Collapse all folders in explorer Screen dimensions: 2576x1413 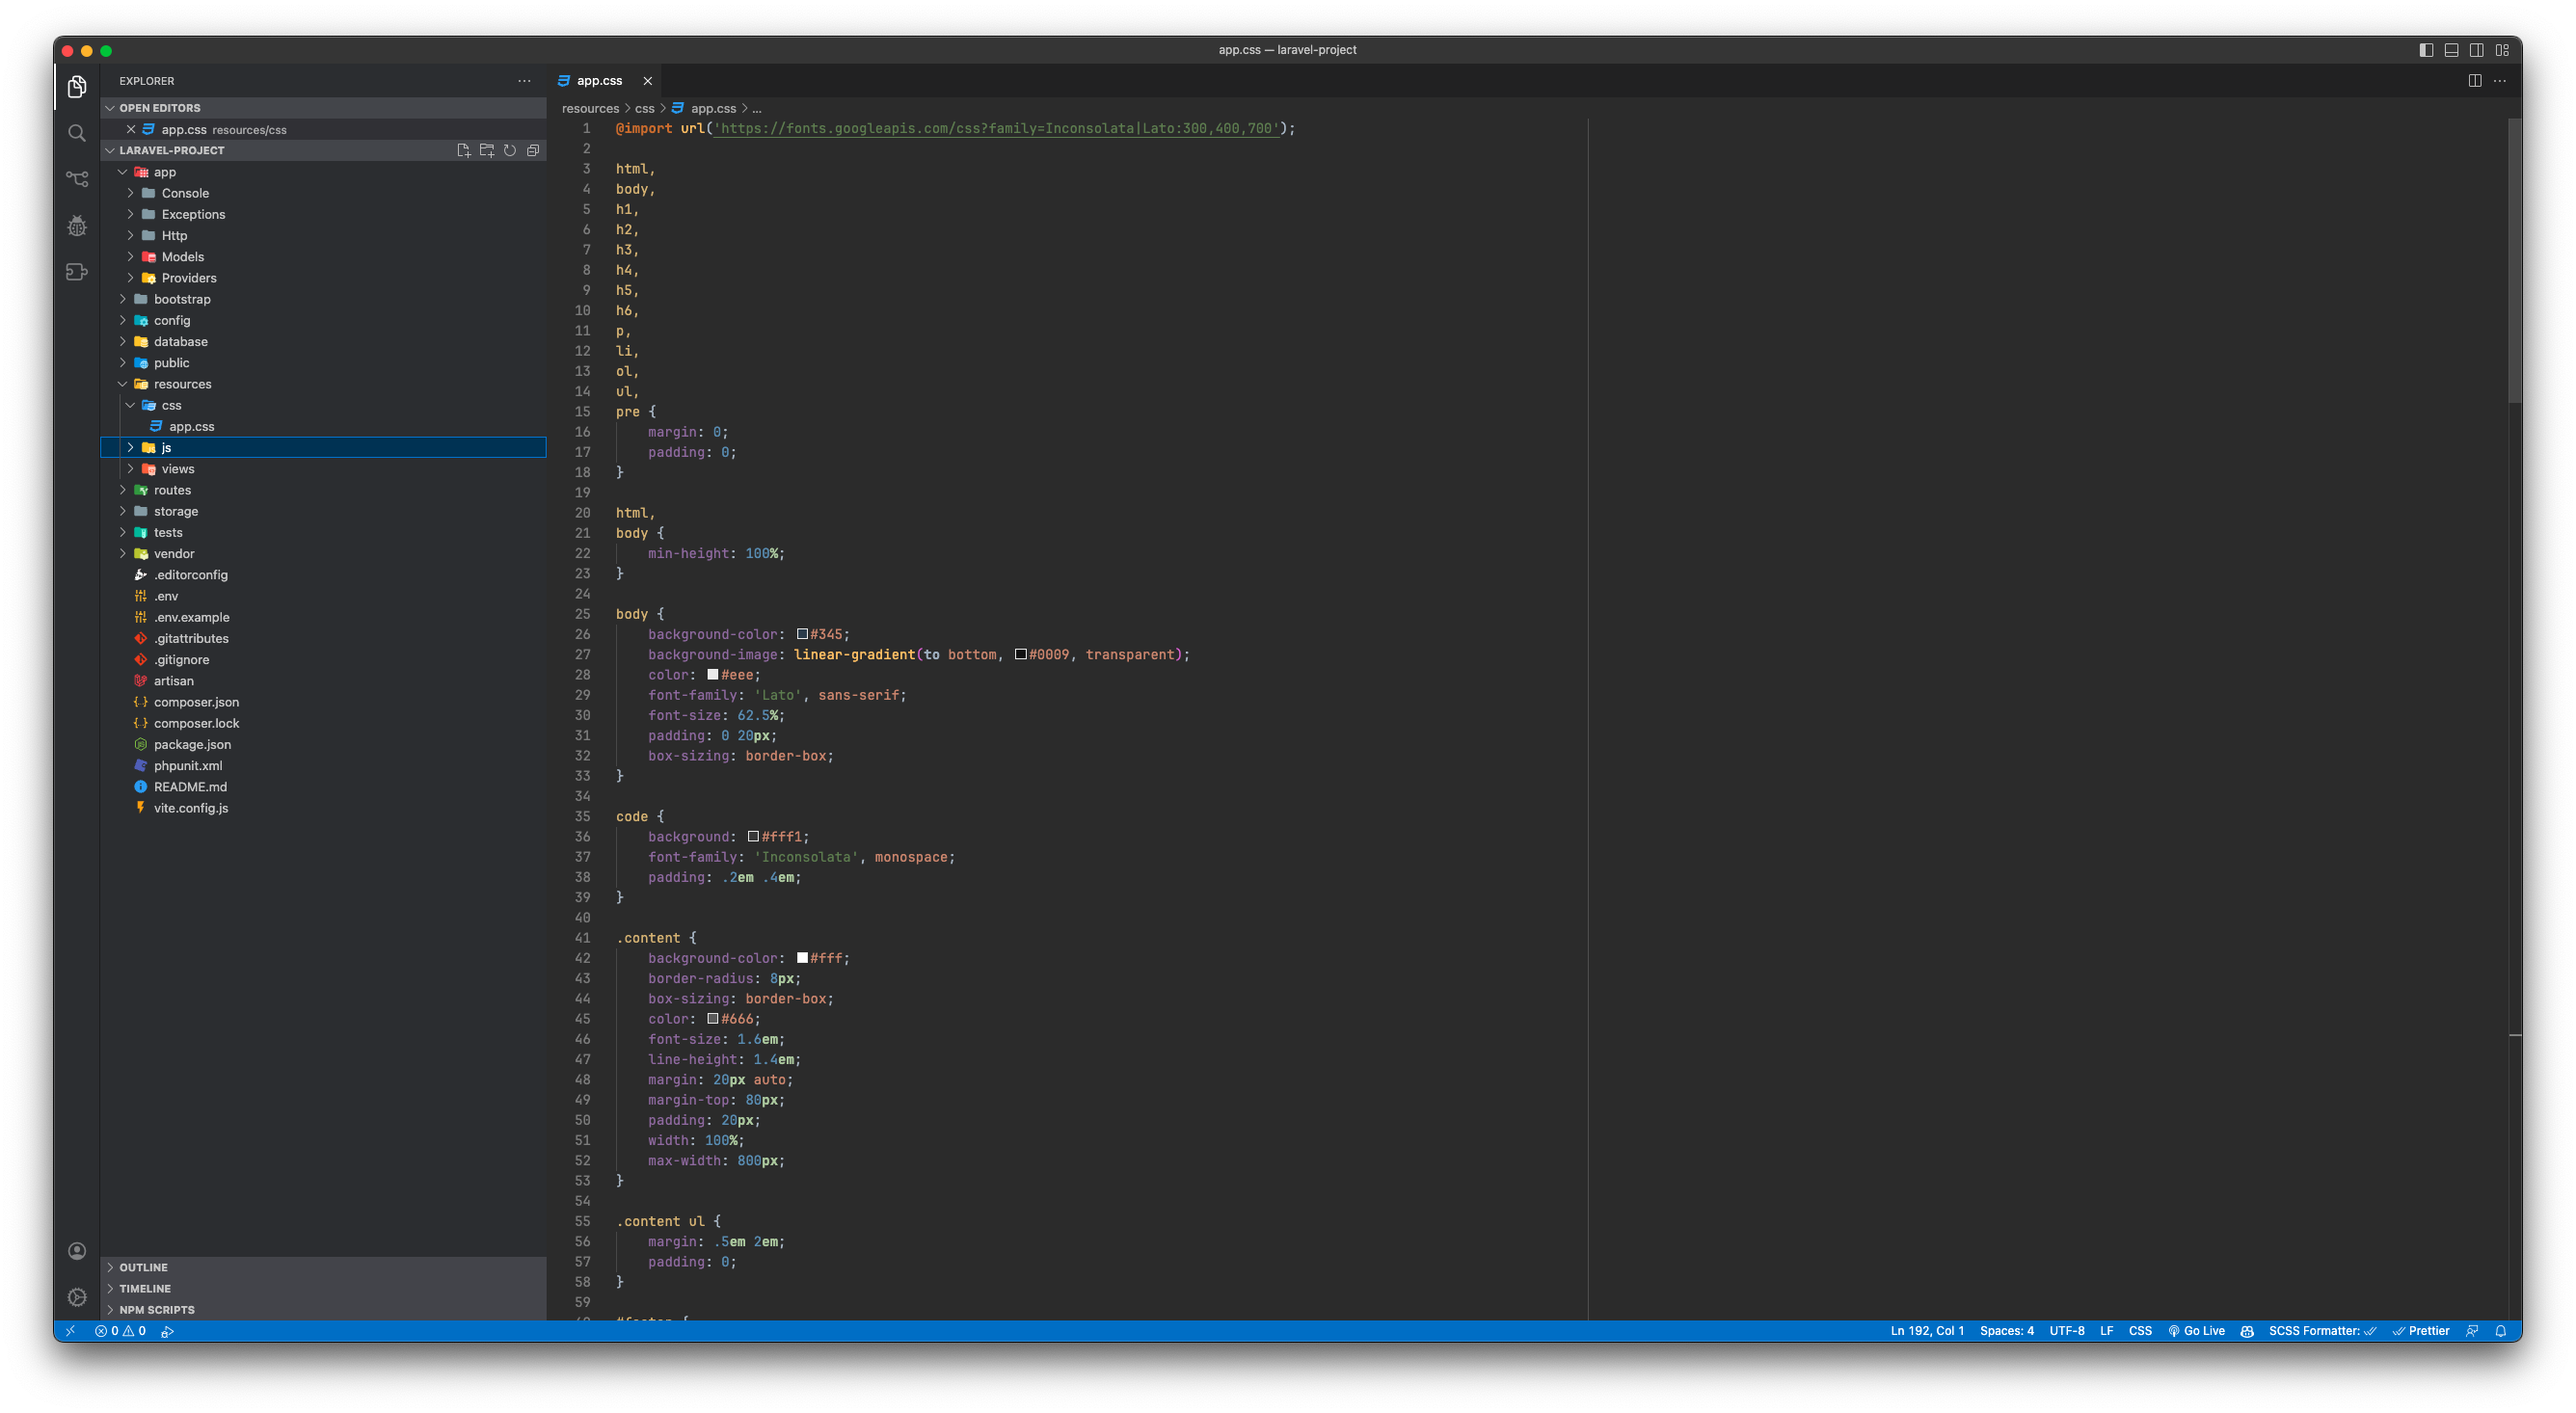(533, 150)
